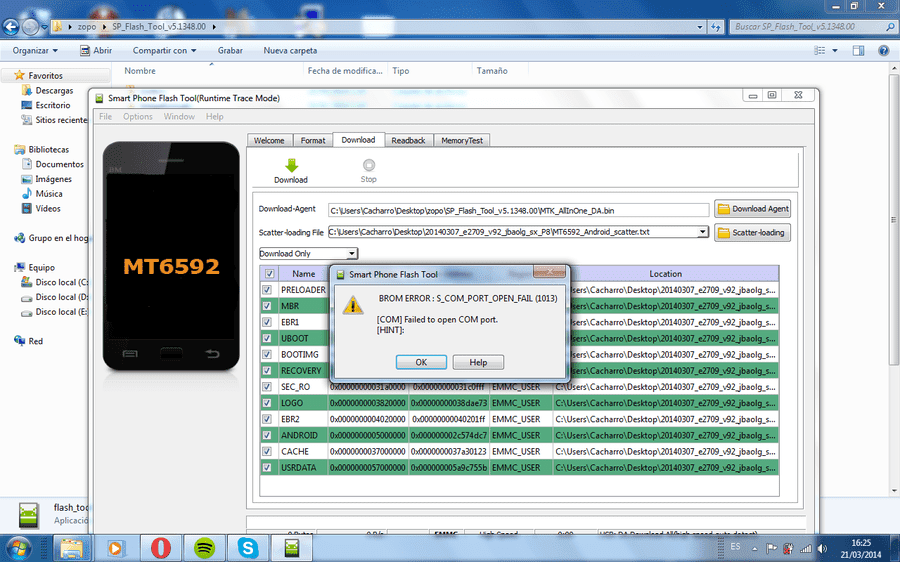The width and height of the screenshot is (900, 562).
Task: Launch Skype from the taskbar
Action: pos(248,548)
